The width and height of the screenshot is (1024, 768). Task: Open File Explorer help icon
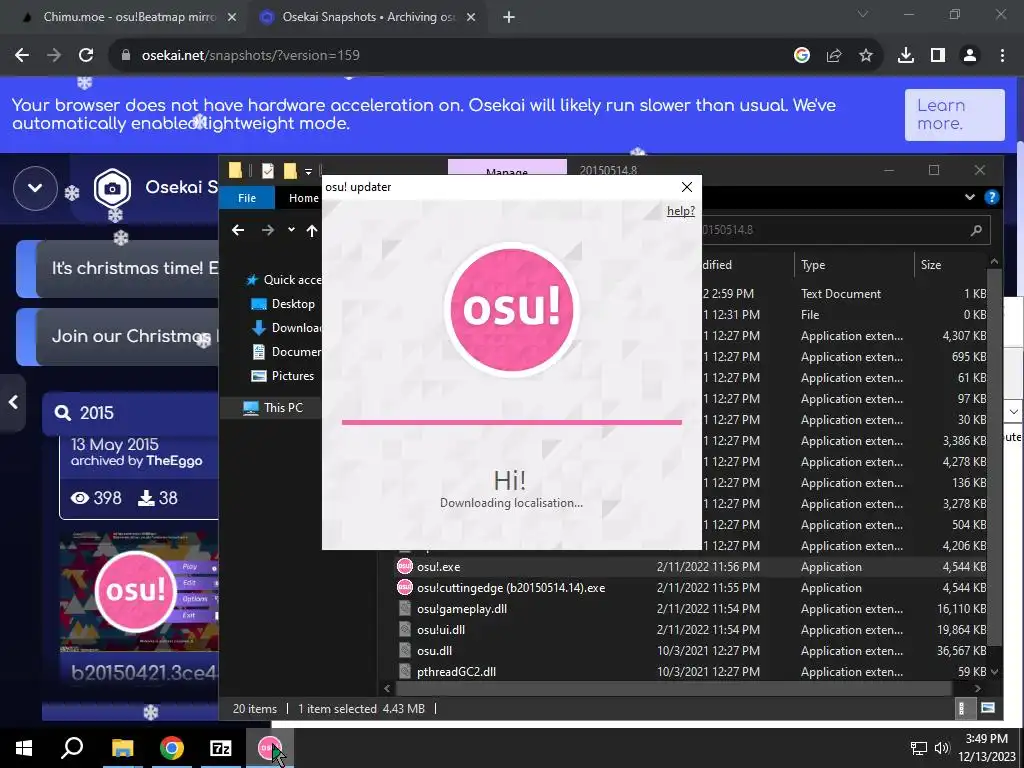click(x=991, y=197)
